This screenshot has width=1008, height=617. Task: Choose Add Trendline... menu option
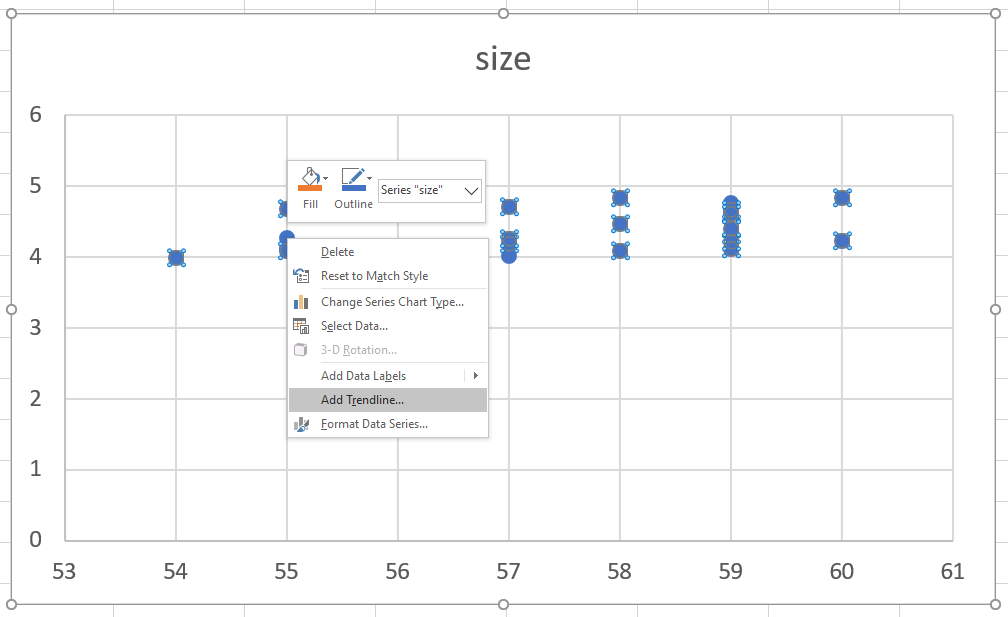point(362,400)
